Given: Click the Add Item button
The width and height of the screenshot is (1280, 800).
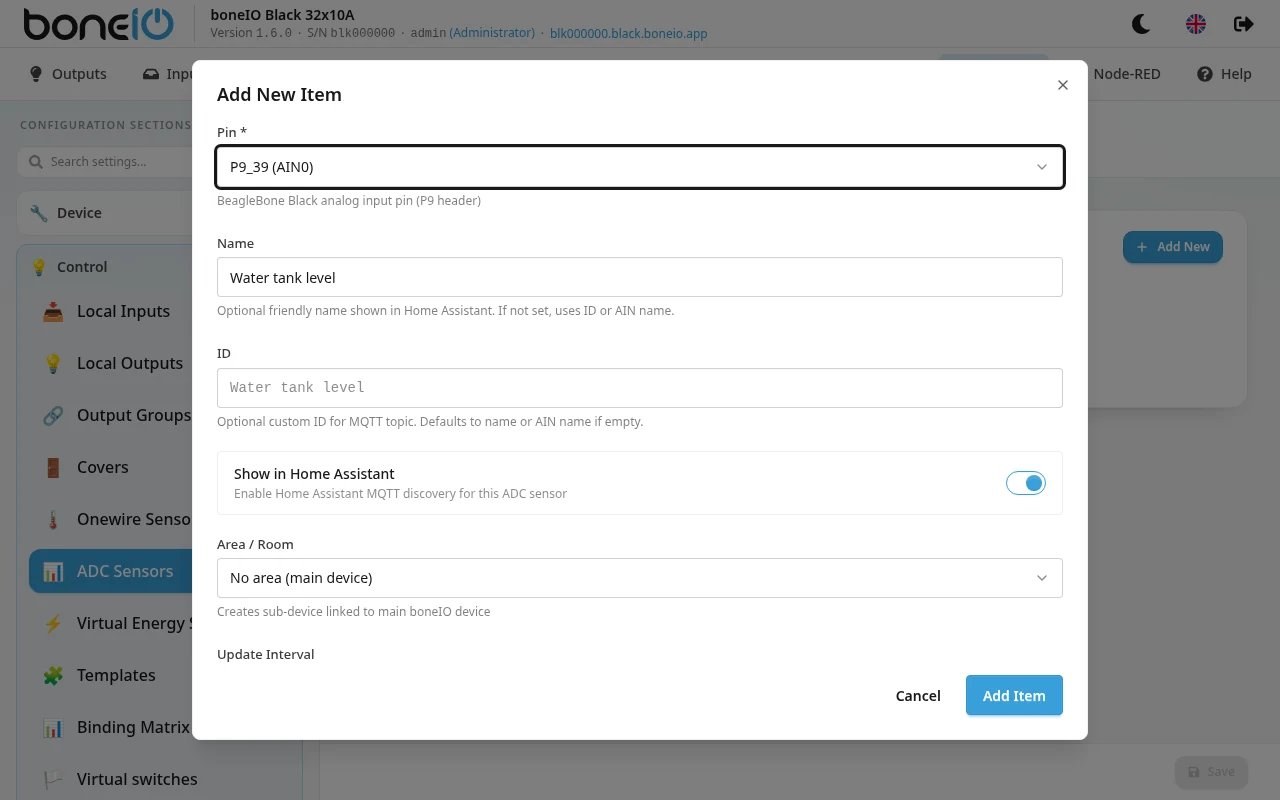Looking at the screenshot, I should pyautogui.click(x=1014, y=696).
